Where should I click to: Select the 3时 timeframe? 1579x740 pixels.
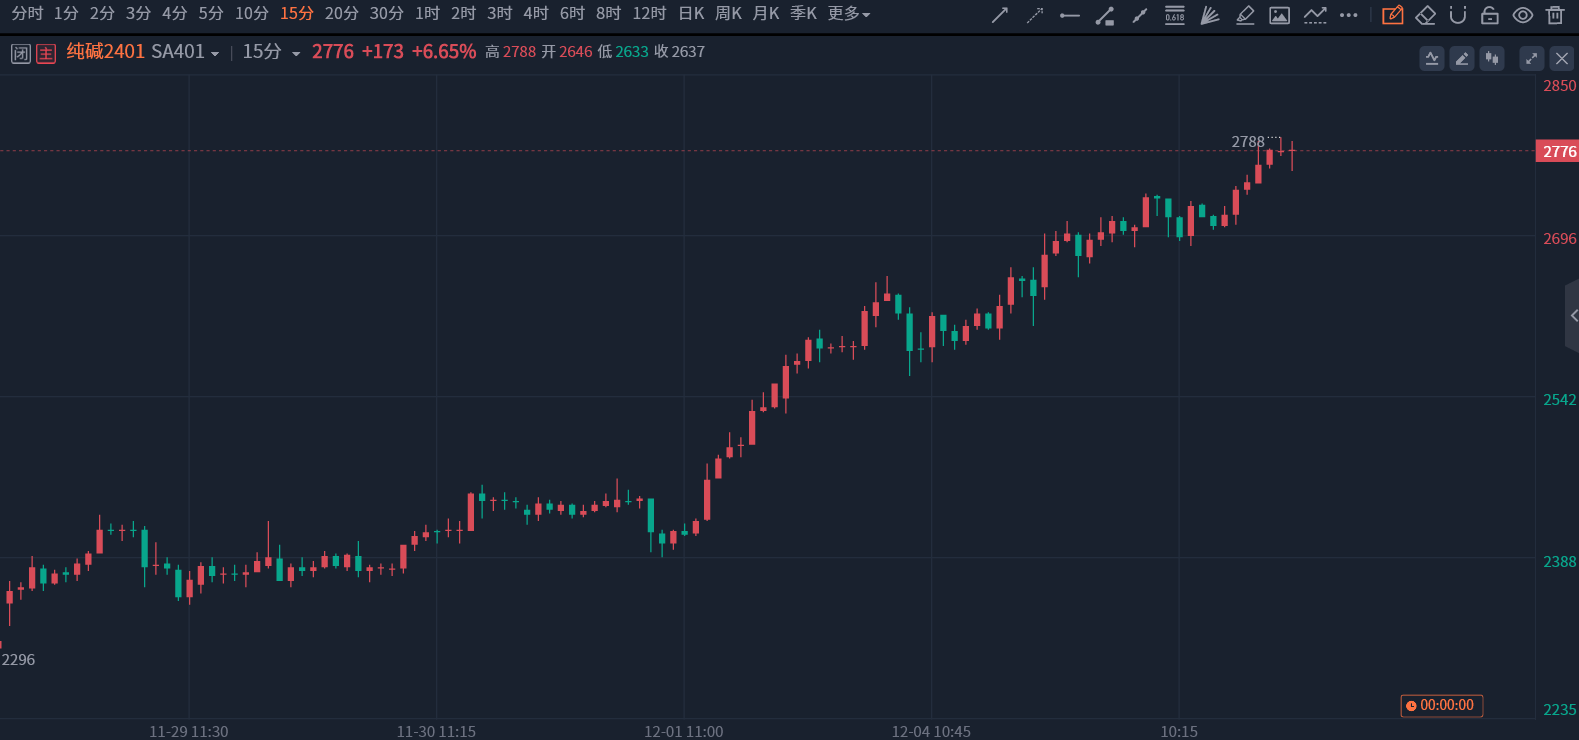[x=500, y=14]
